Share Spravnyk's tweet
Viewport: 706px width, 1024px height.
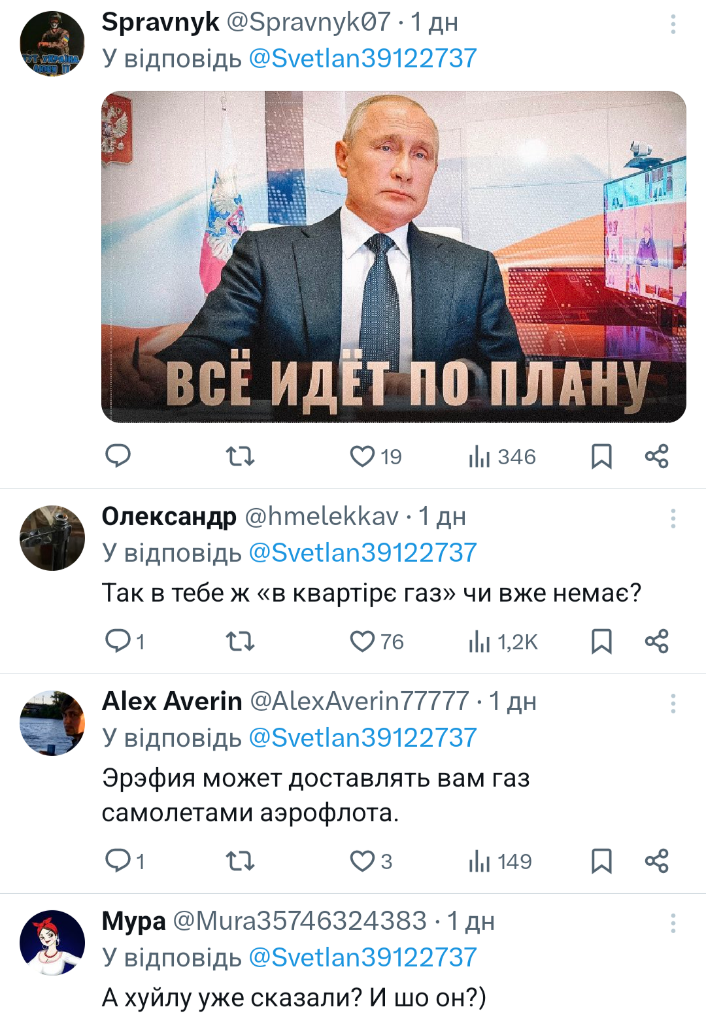point(656,456)
